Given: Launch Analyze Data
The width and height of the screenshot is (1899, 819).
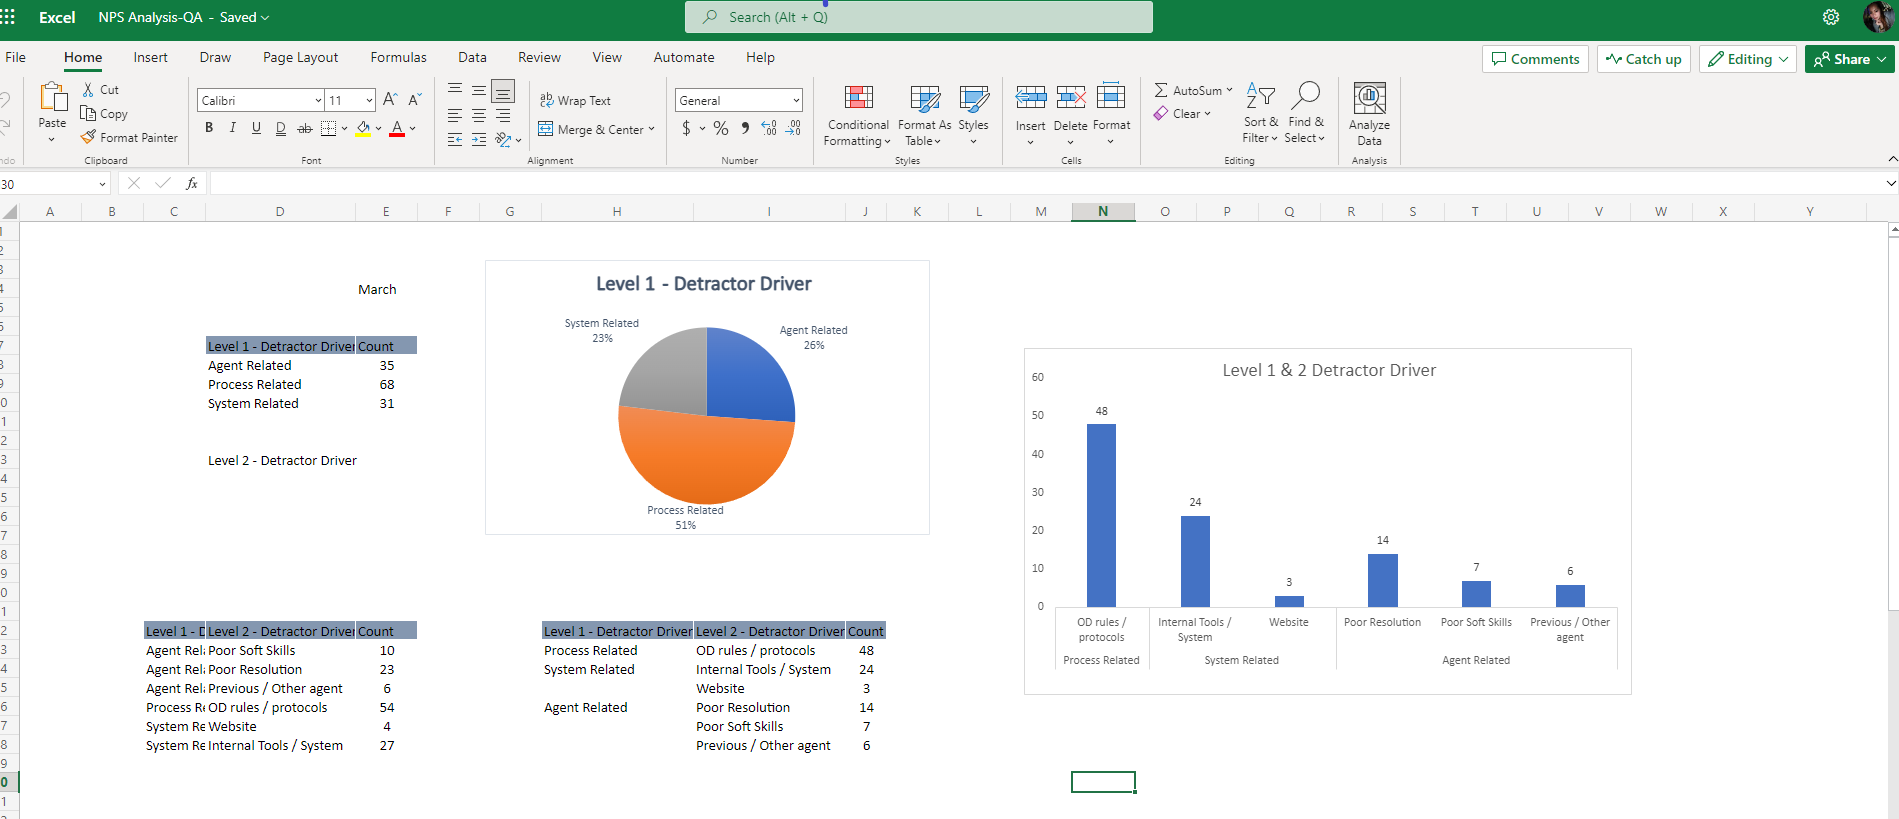Looking at the screenshot, I should 1369,114.
